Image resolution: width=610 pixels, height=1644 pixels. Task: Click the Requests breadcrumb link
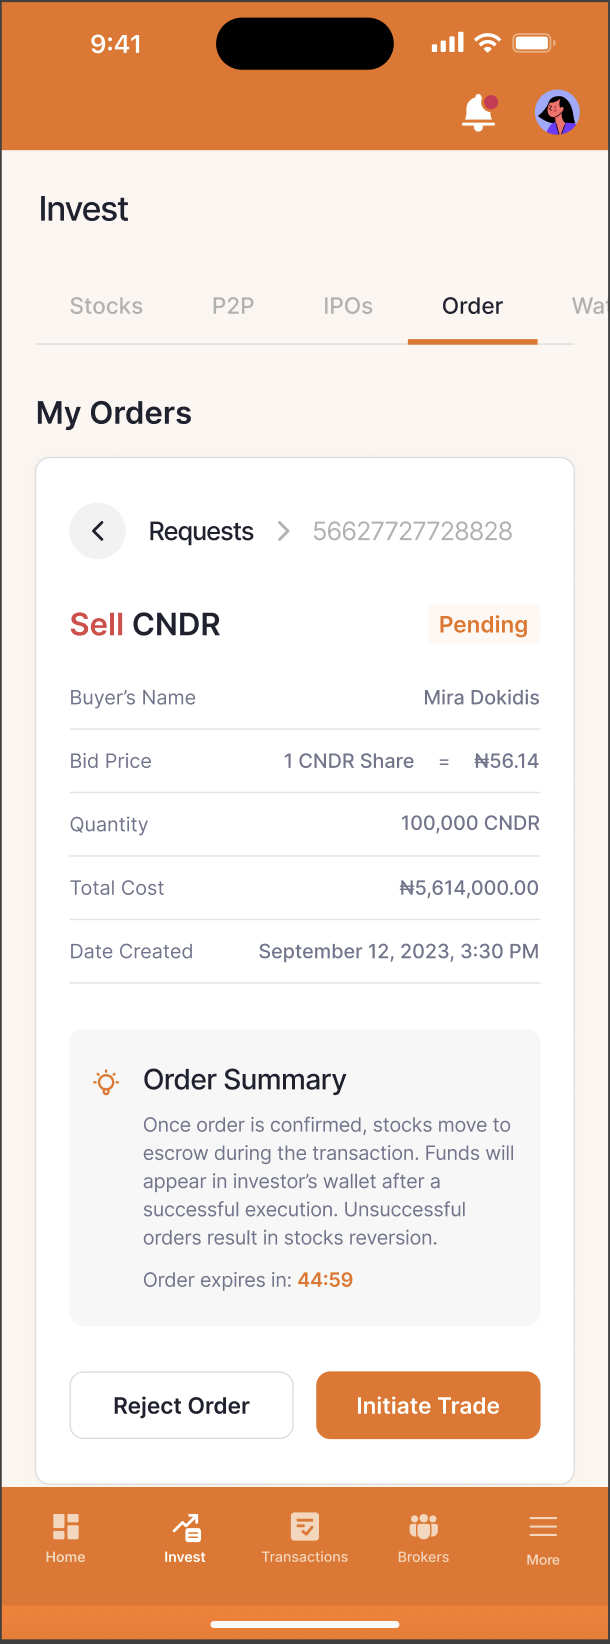tap(201, 531)
